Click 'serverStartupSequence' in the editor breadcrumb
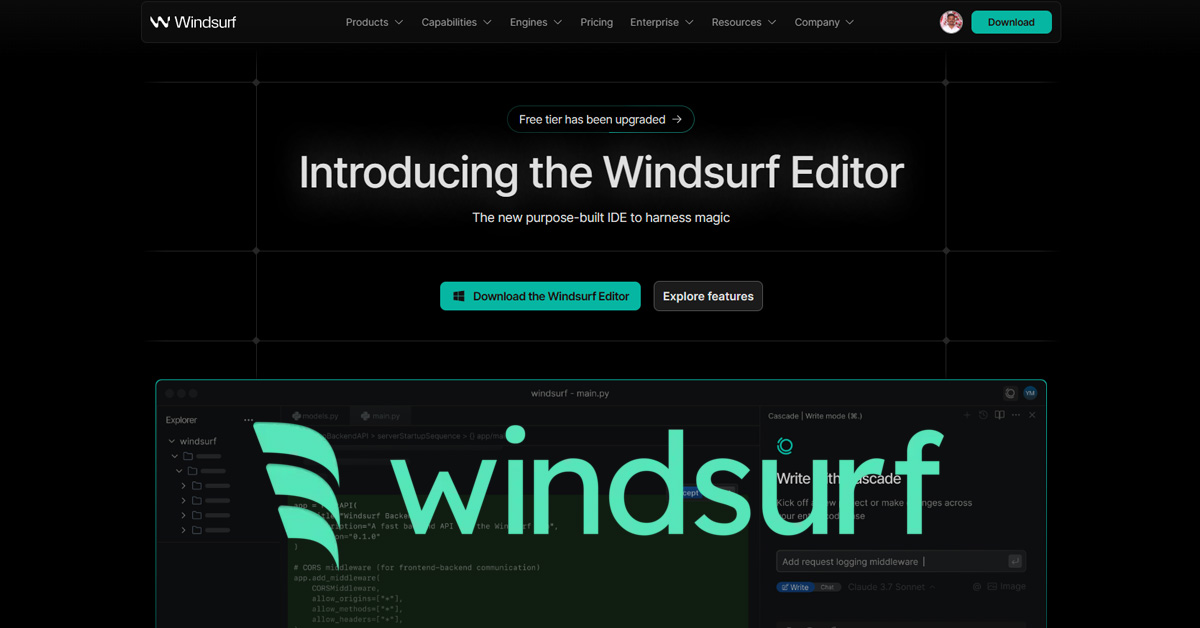The image size is (1200, 628). tap(420, 436)
